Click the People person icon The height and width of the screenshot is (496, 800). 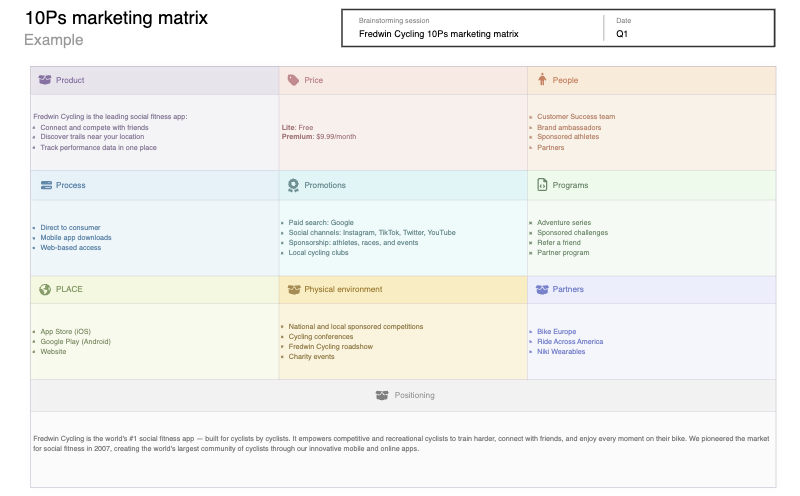coord(542,80)
